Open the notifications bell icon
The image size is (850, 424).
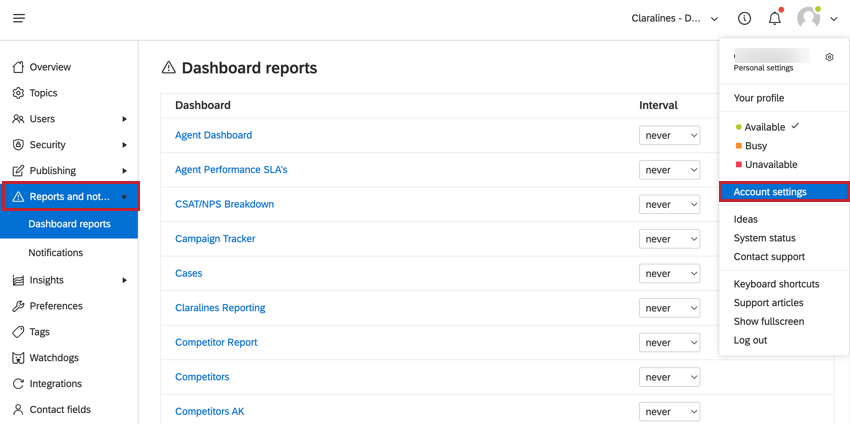tap(775, 18)
